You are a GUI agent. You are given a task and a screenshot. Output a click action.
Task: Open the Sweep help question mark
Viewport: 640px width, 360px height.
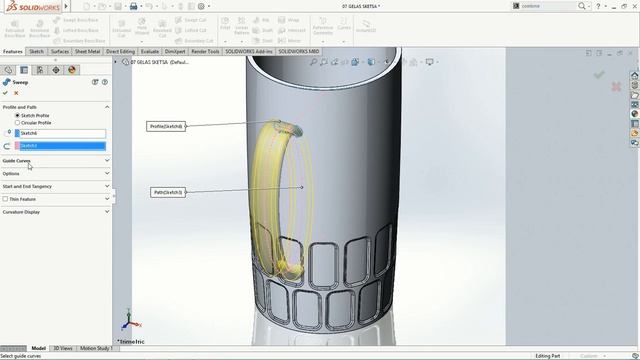click(105, 82)
